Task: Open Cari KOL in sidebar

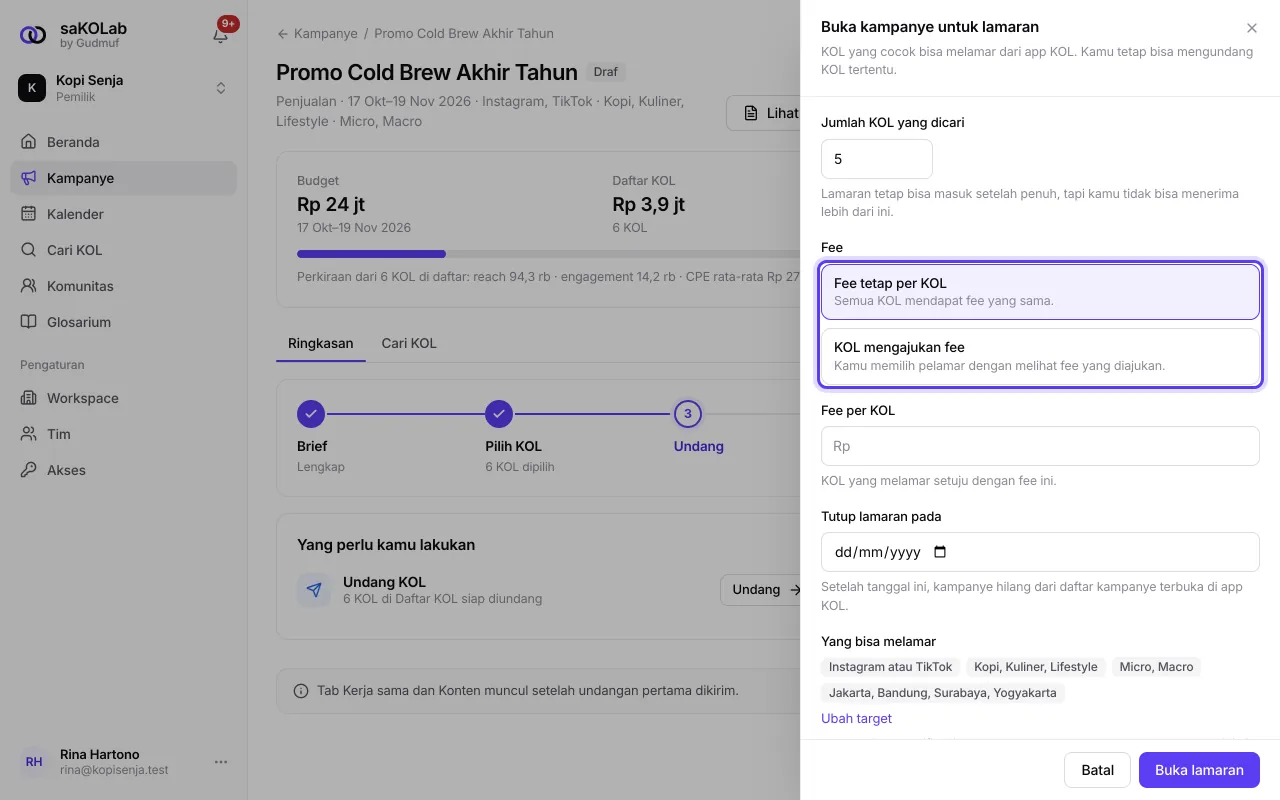Action: tap(124, 250)
